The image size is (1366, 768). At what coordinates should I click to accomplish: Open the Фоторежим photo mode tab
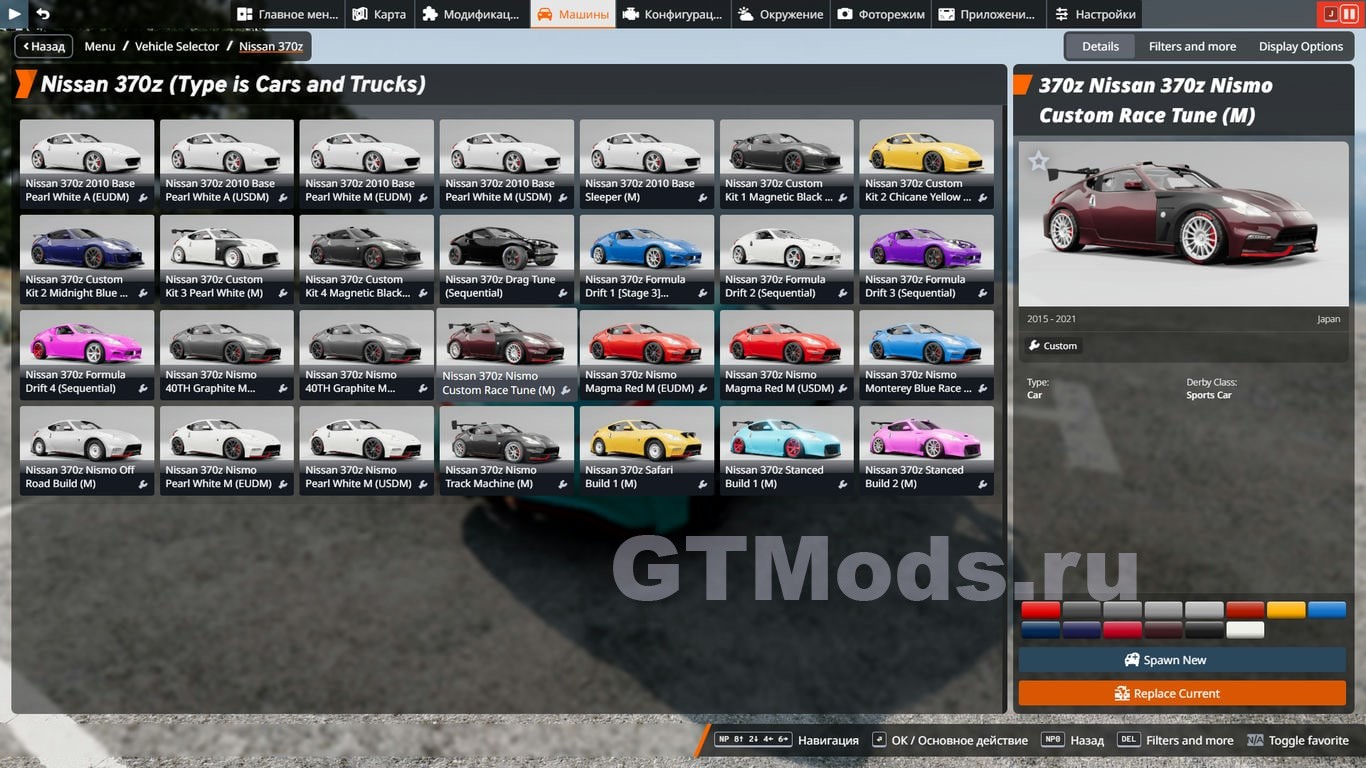(880, 15)
